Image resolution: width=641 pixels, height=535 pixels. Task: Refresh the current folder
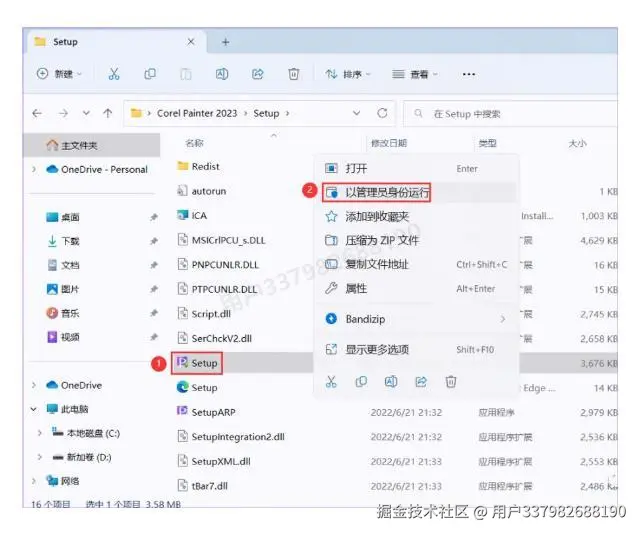pyautogui.click(x=382, y=113)
